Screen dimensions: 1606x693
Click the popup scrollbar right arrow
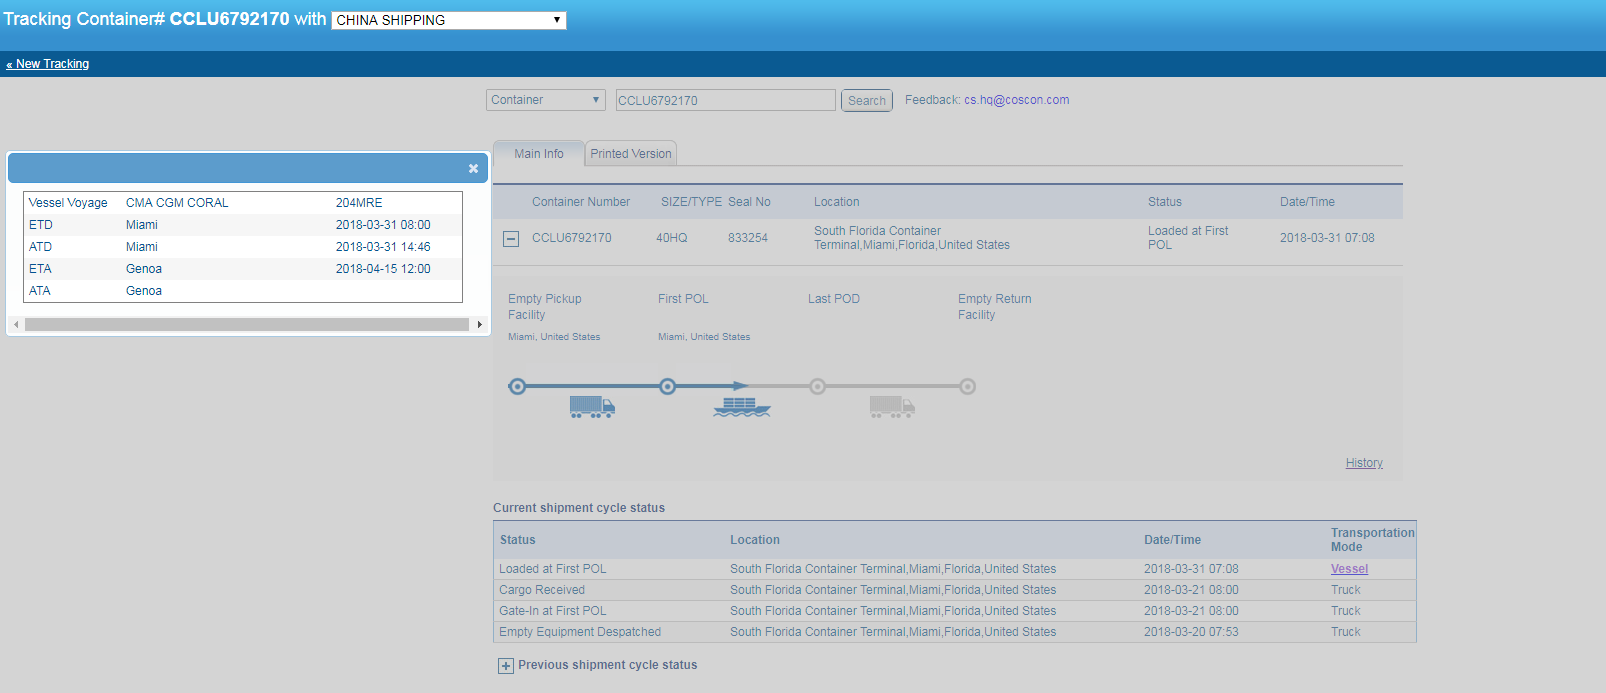point(480,325)
